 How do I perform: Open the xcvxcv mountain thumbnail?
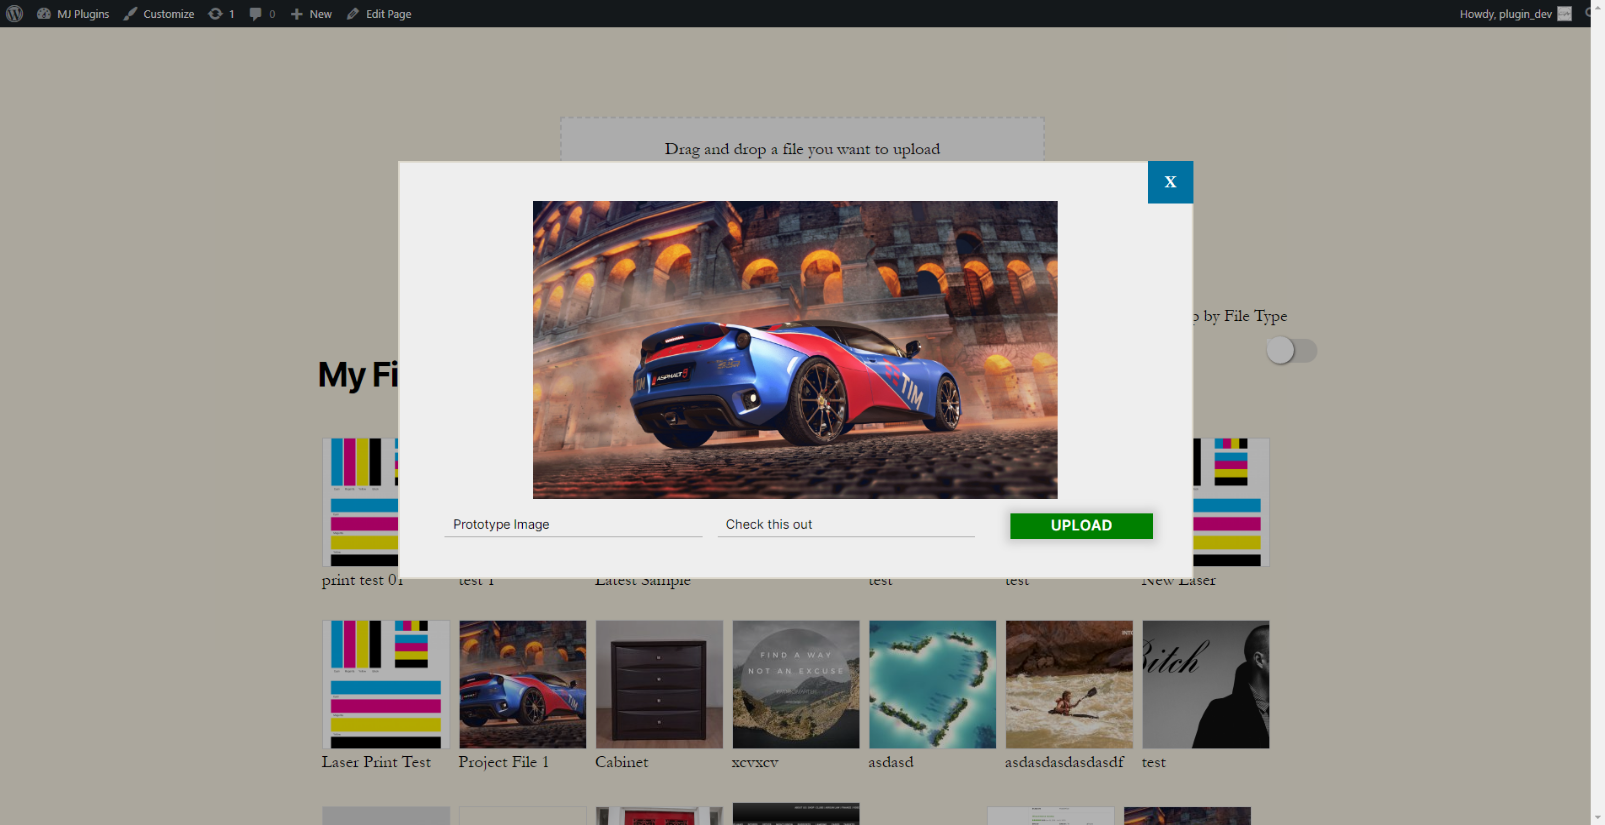tap(796, 685)
